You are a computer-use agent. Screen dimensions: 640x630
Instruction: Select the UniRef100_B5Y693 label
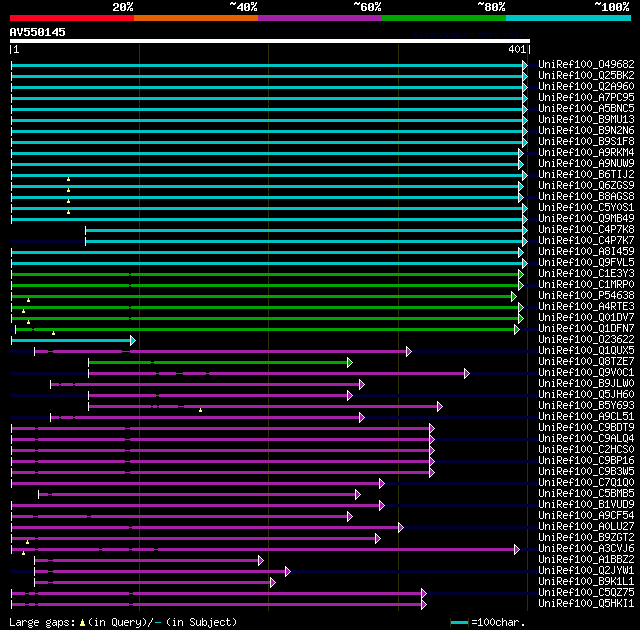click(586, 406)
